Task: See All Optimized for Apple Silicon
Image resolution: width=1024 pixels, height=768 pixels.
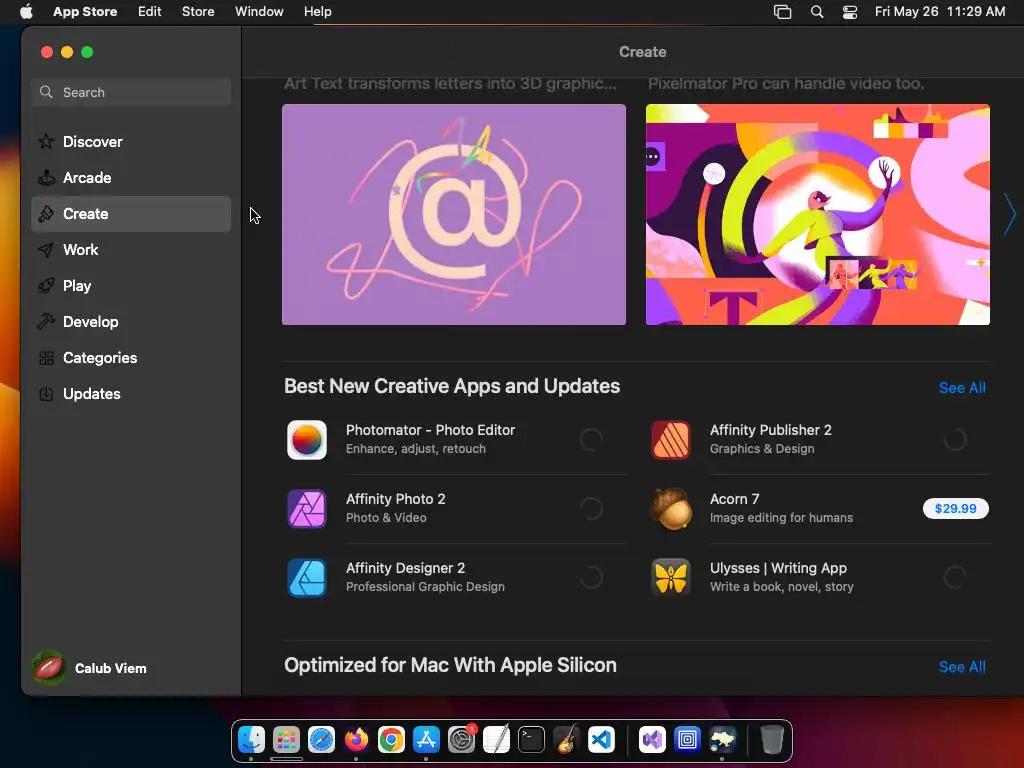Action: tap(962, 667)
